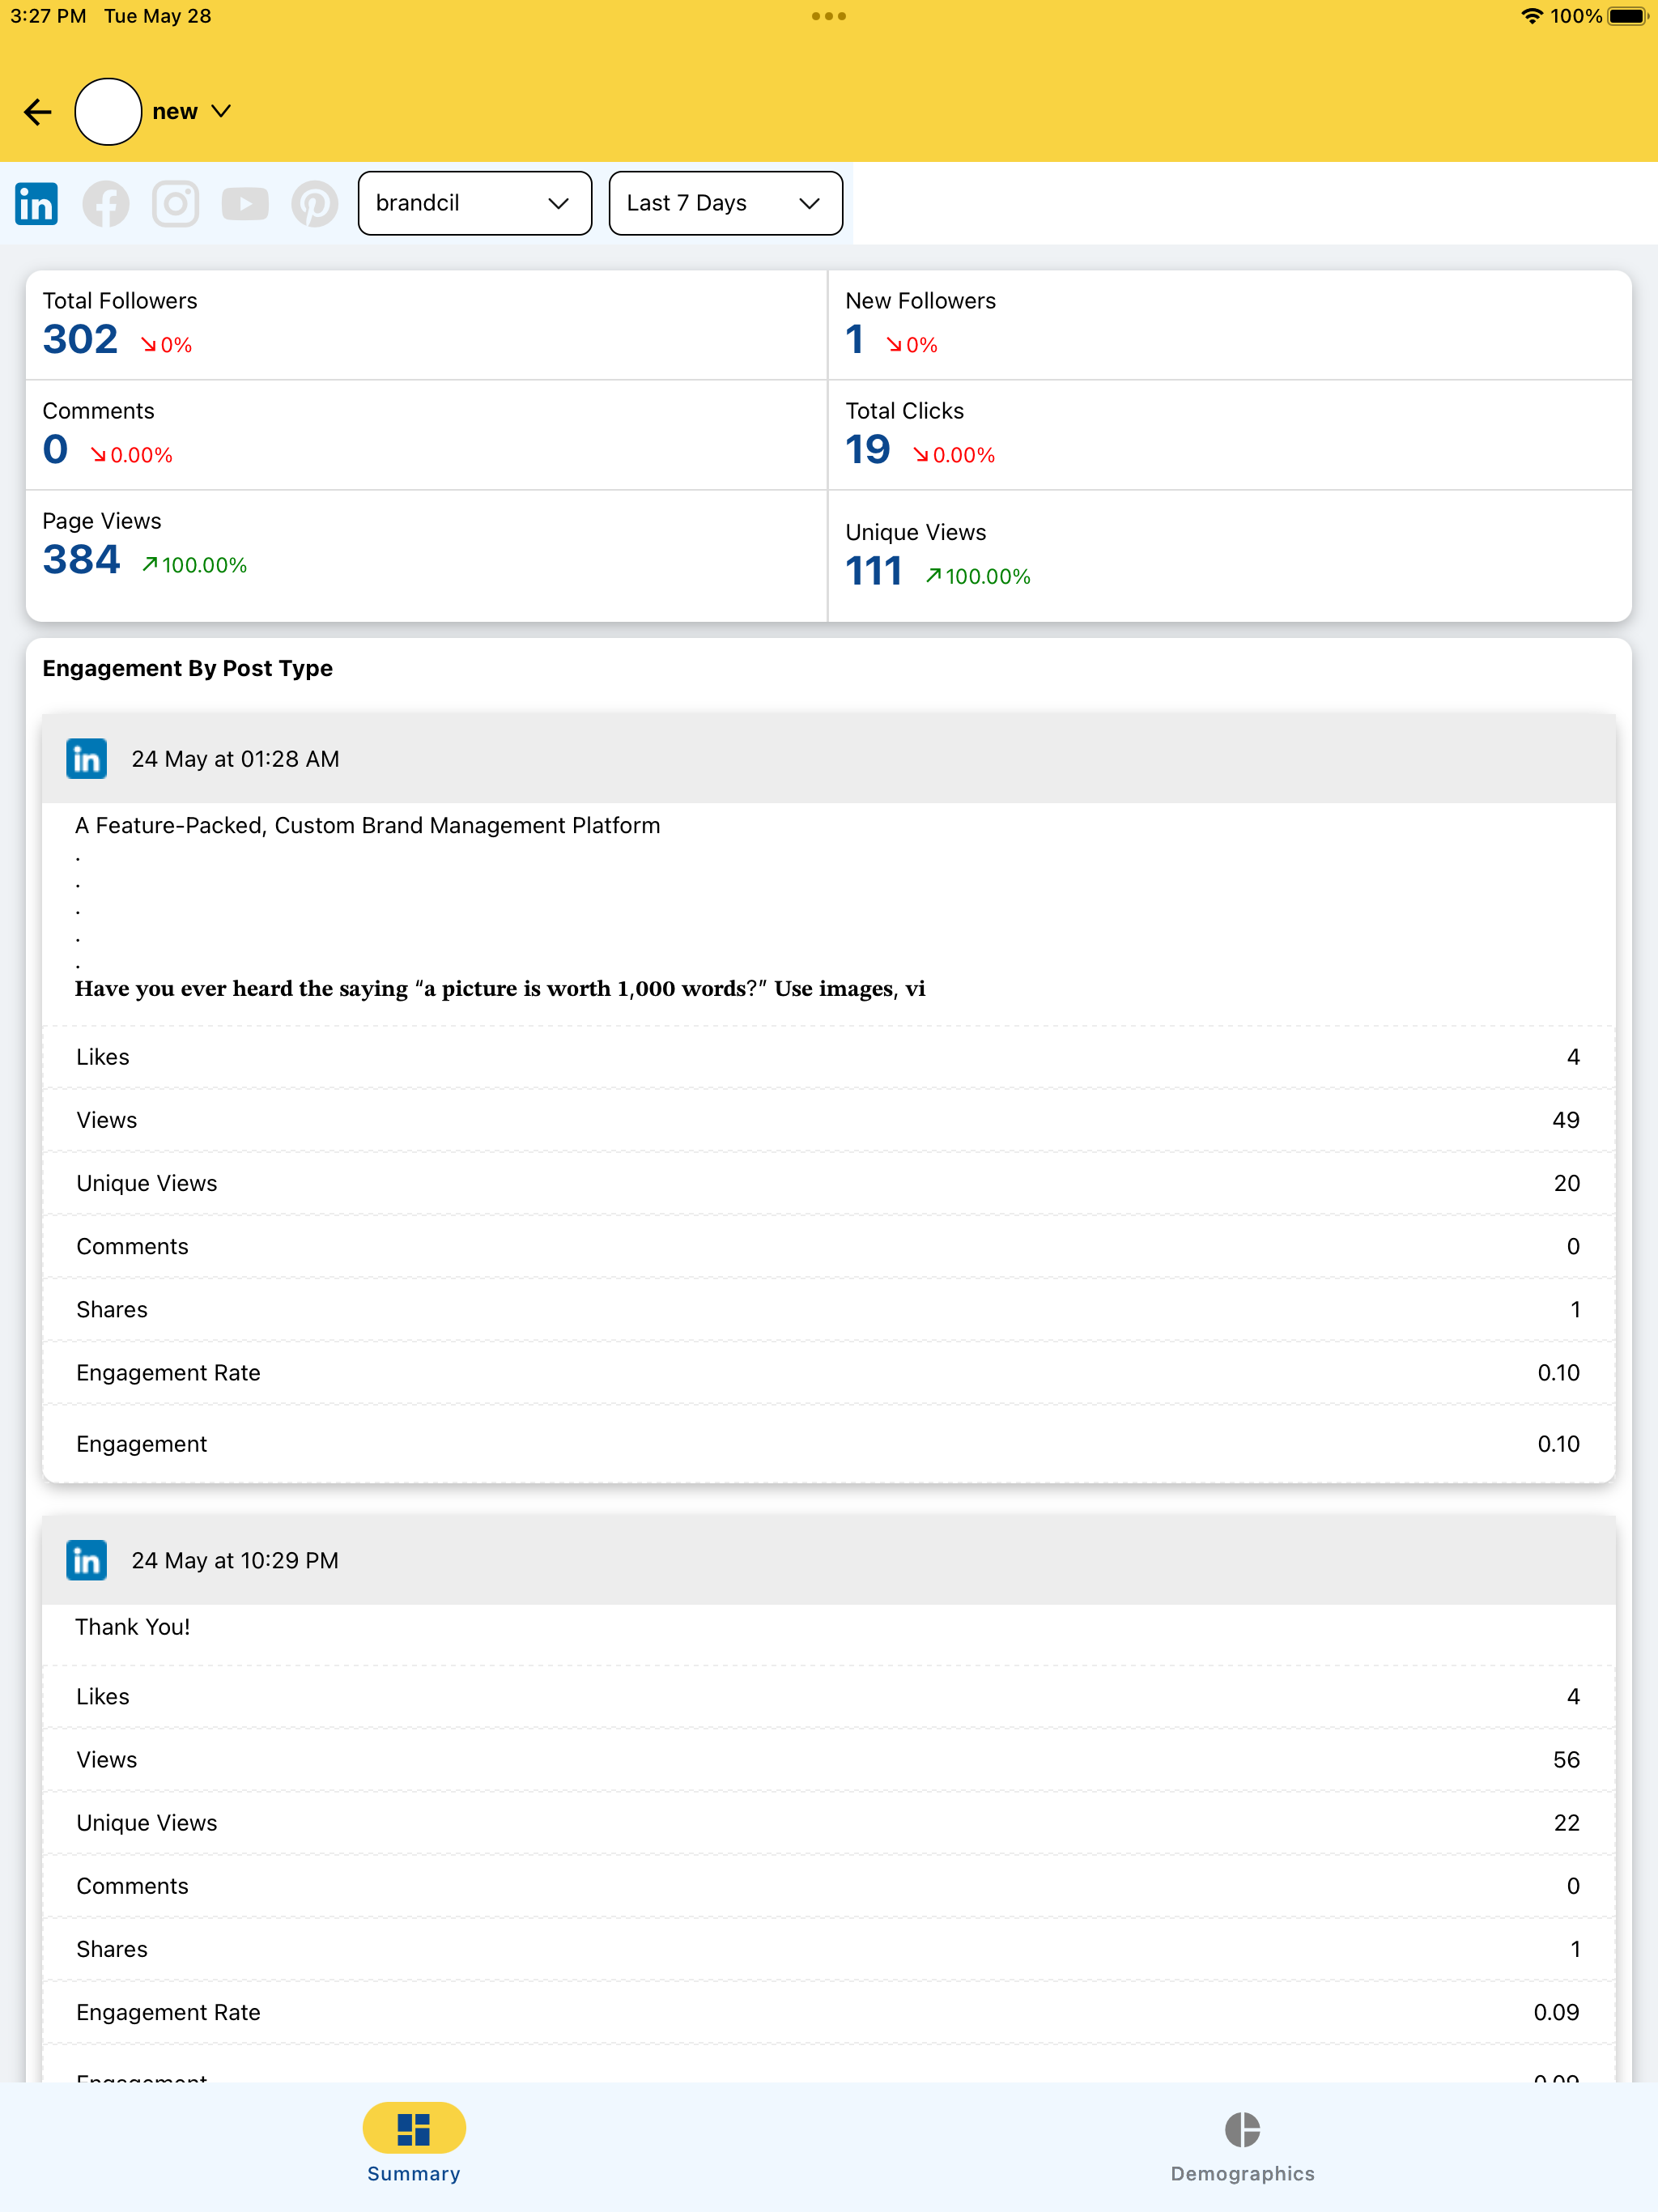Screen dimensions: 1658x2212
Task: Switch to the Pinterest platform icon
Action: pyautogui.click(x=315, y=203)
